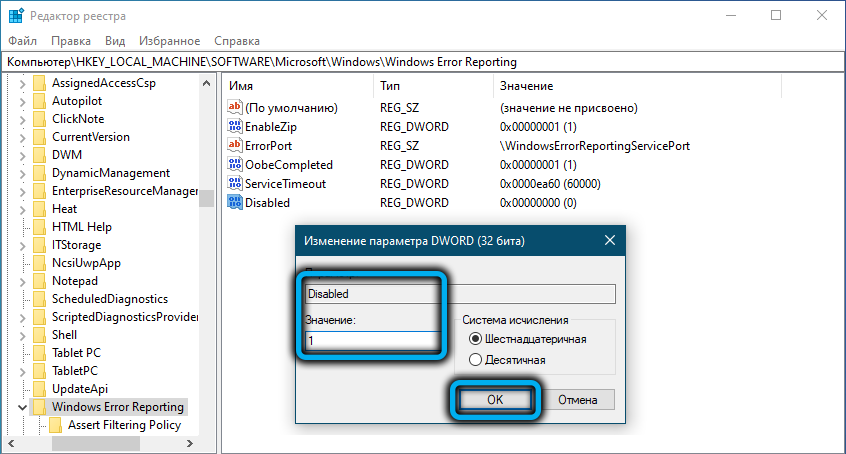Select the Шестнадцатеричная radio button
846x454 pixels.
tap(475, 339)
